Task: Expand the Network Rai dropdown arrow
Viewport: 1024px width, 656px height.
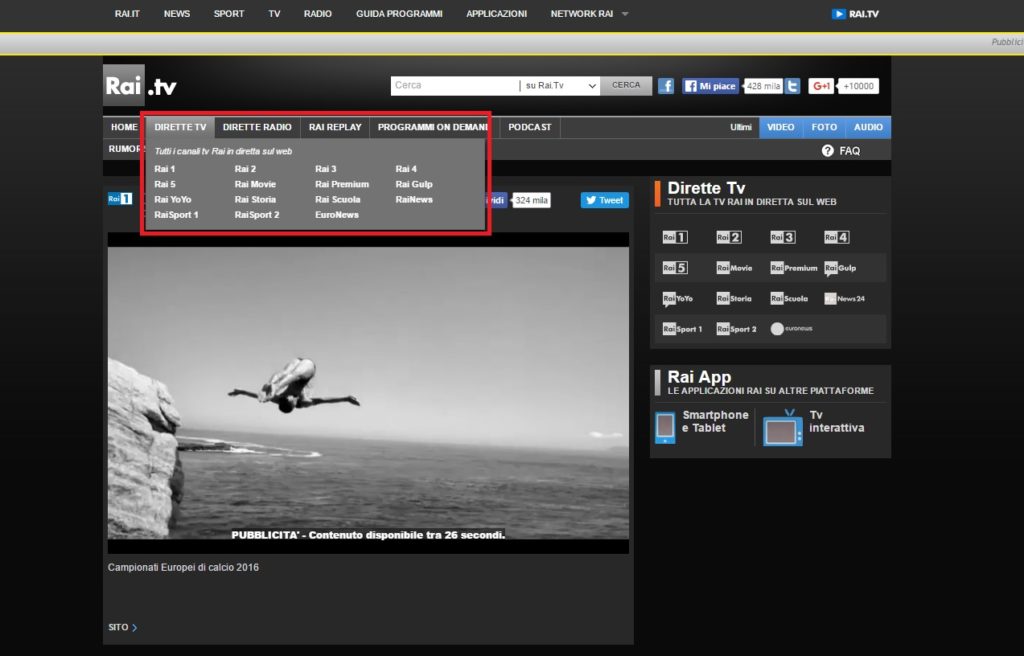Action: [625, 14]
